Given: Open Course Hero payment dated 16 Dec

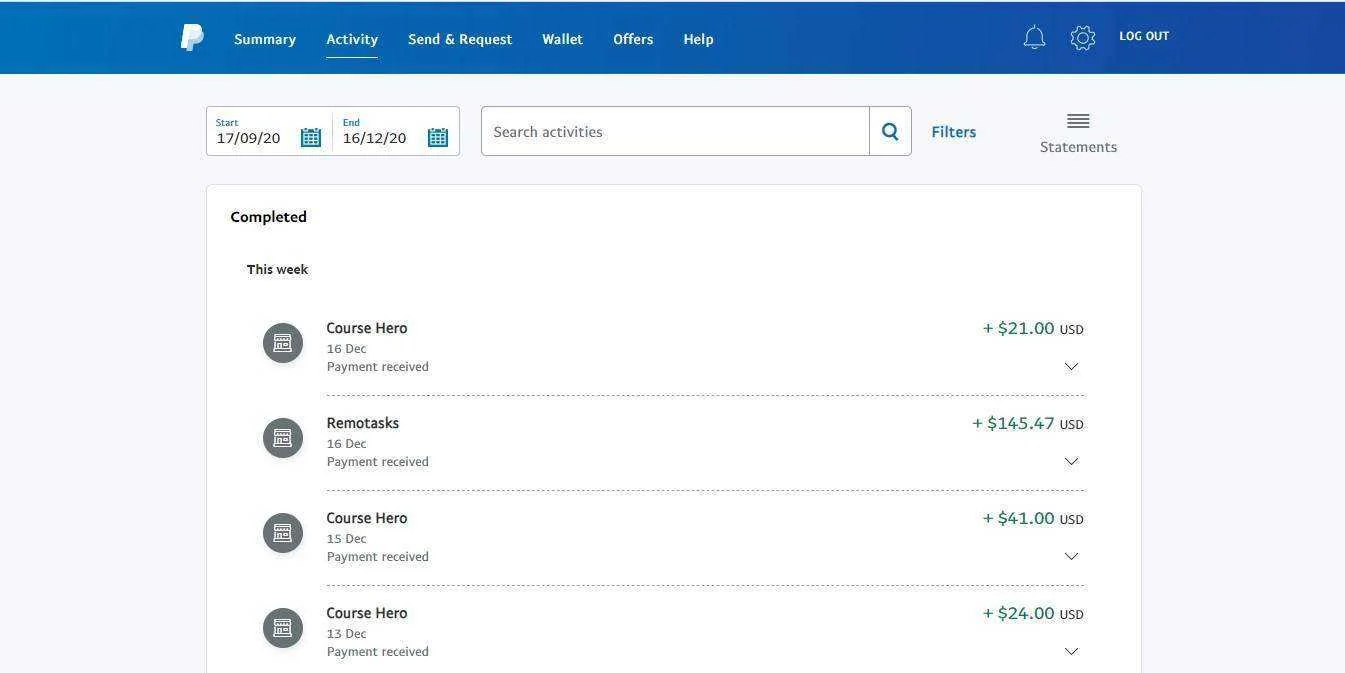Looking at the screenshot, I should (x=366, y=328).
